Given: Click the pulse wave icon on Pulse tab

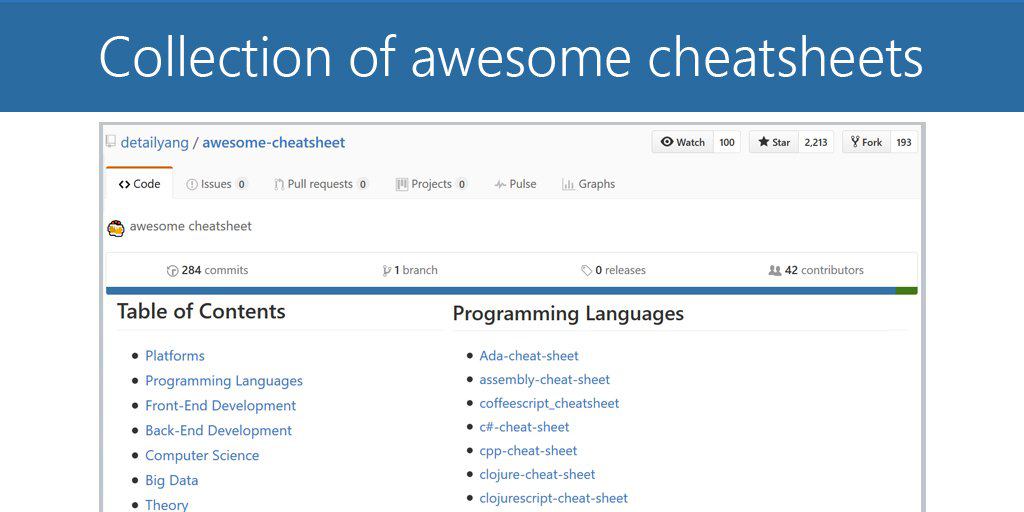Looking at the screenshot, I should click(500, 185).
